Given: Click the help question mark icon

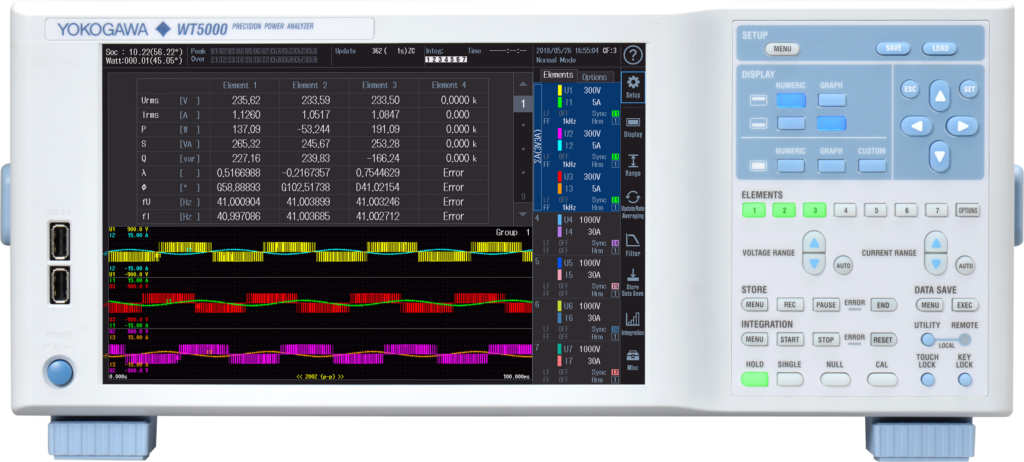Looking at the screenshot, I should (632, 55).
